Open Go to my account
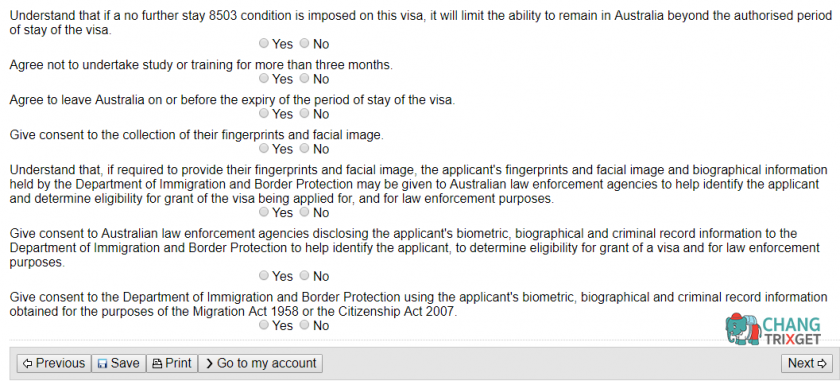Screen dimensions: 840x381 point(260,363)
